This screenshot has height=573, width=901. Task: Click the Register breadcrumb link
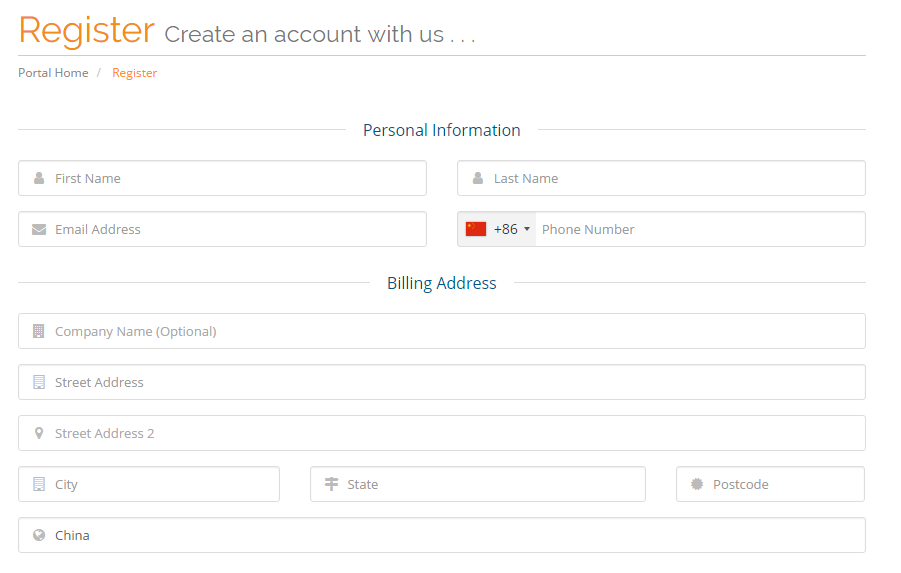point(134,73)
